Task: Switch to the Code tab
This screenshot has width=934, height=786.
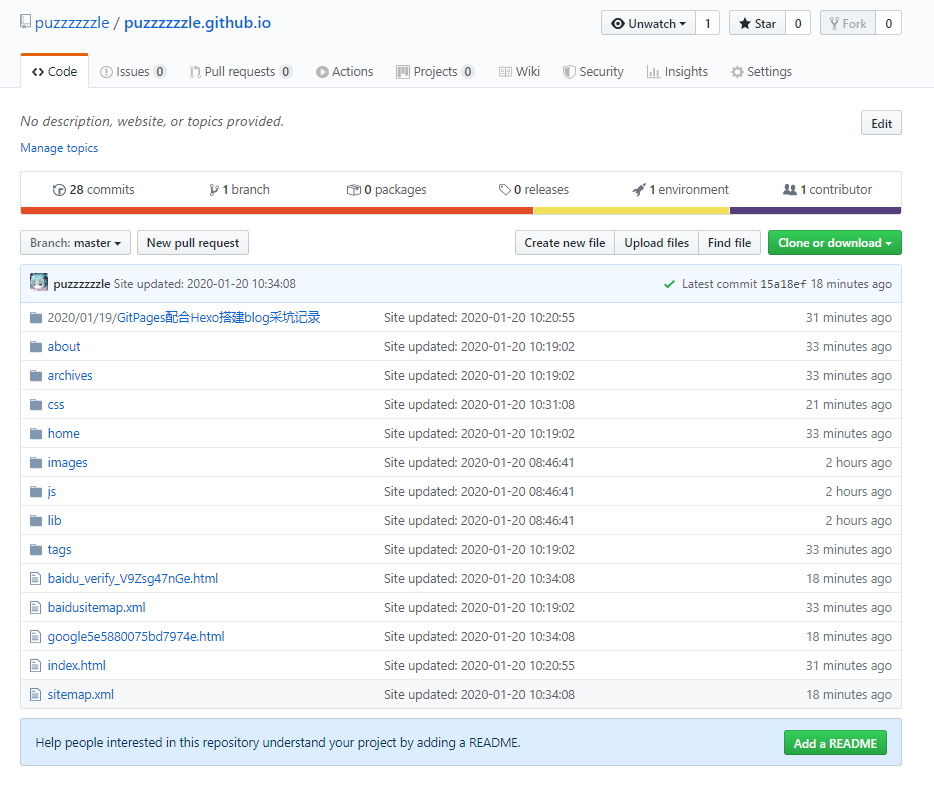Action: [54, 71]
